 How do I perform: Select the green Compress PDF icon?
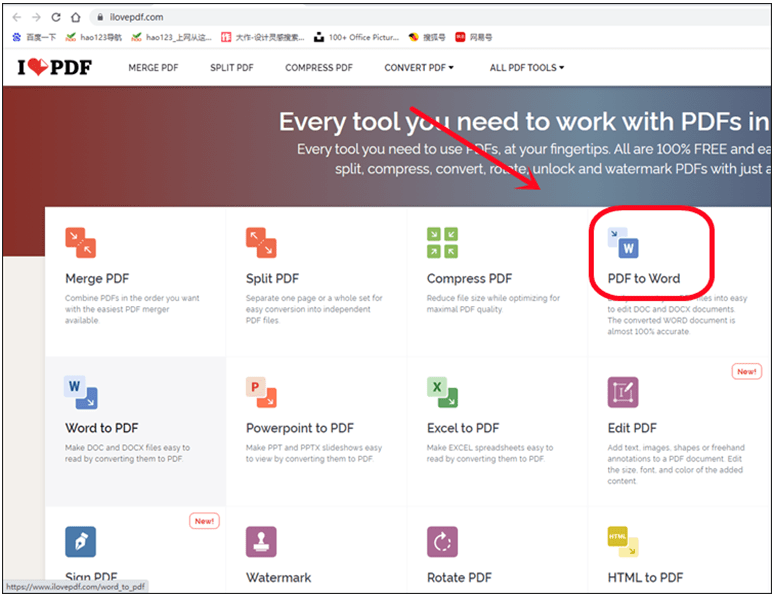[442, 243]
